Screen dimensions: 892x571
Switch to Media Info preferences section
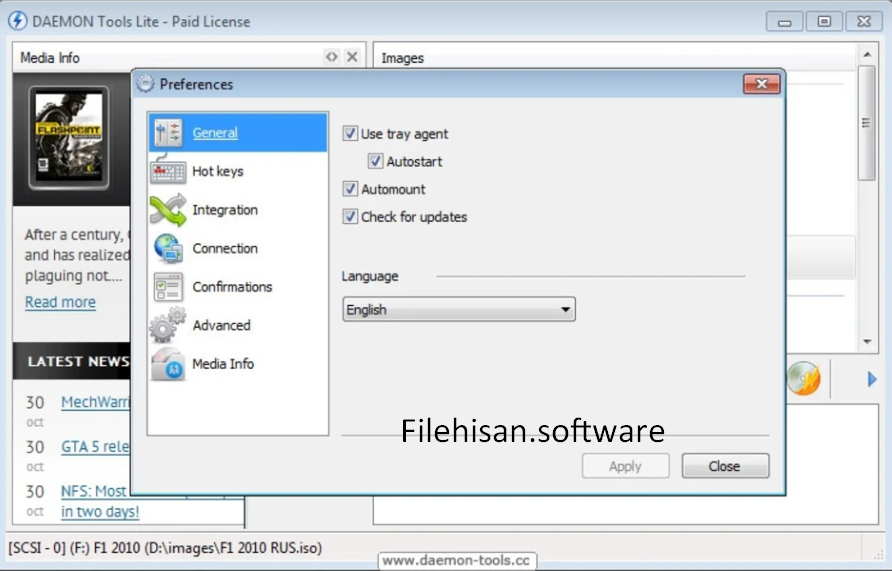[223, 364]
